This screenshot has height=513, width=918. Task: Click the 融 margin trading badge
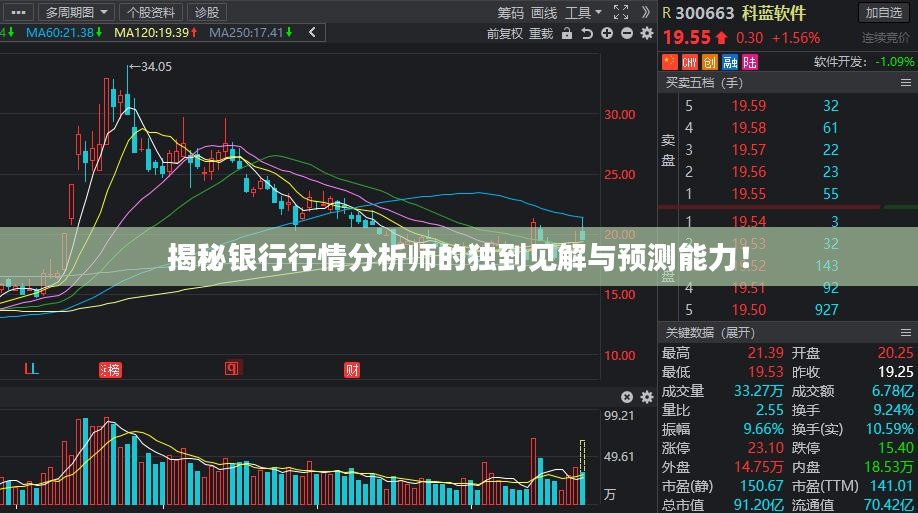coord(729,61)
